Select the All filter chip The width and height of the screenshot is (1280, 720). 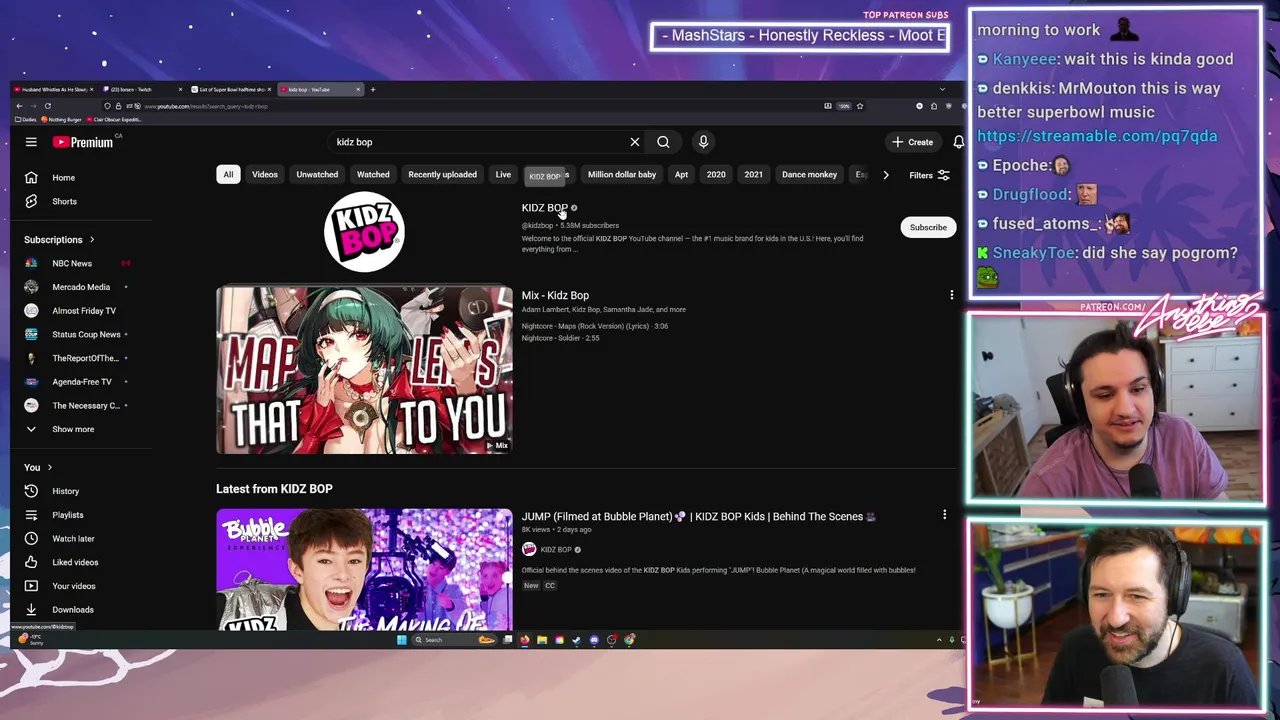pos(228,175)
